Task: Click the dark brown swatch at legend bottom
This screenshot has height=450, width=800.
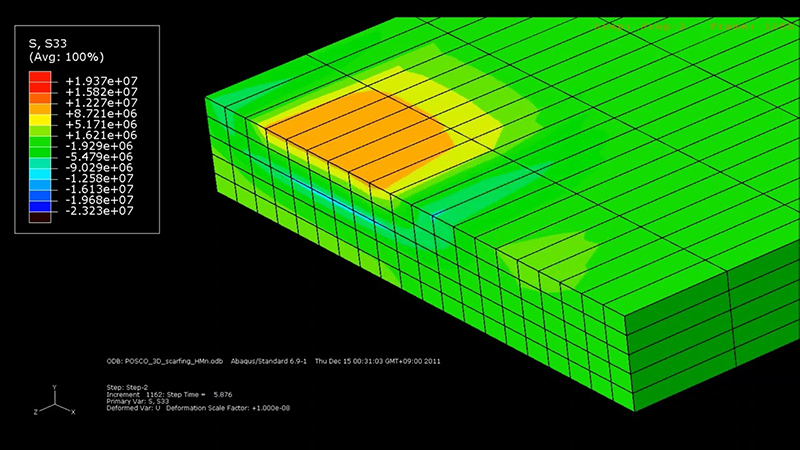Action: pyautogui.click(x=39, y=216)
